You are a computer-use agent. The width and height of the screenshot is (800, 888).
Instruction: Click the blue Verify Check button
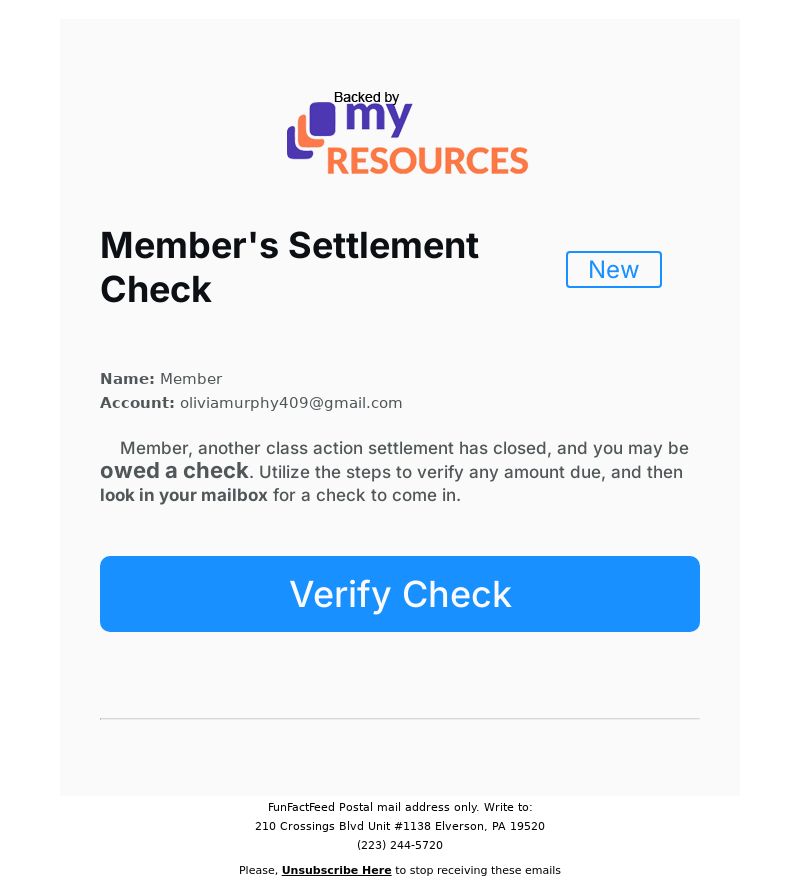400,594
